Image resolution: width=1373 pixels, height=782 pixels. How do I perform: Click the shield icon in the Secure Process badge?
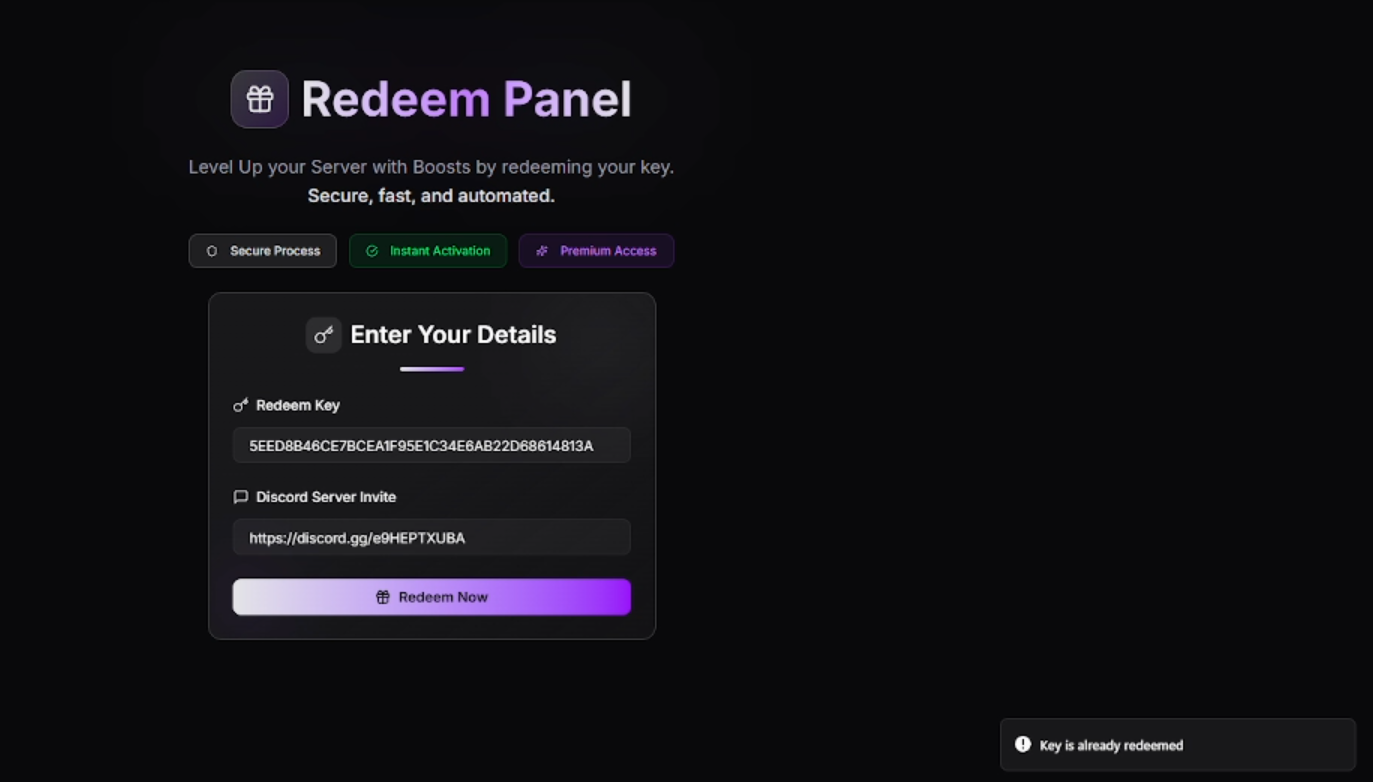coord(211,251)
